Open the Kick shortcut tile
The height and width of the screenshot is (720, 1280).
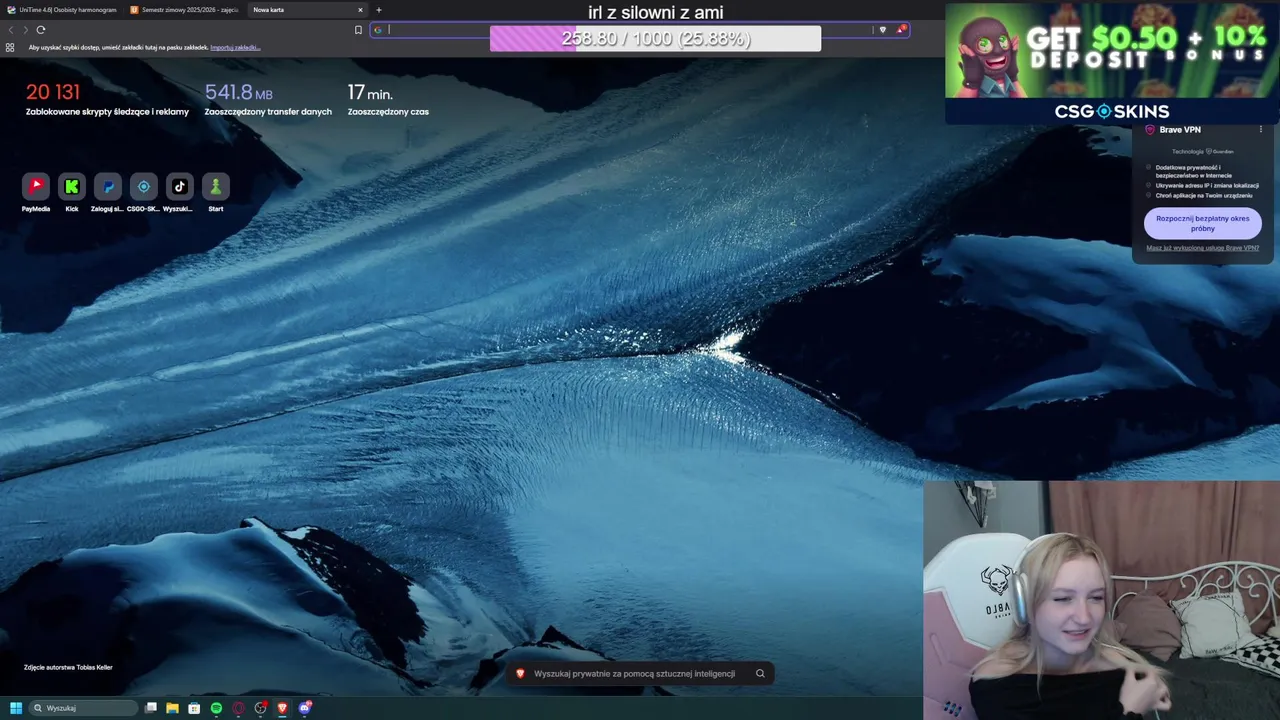[x=72, y=186]
